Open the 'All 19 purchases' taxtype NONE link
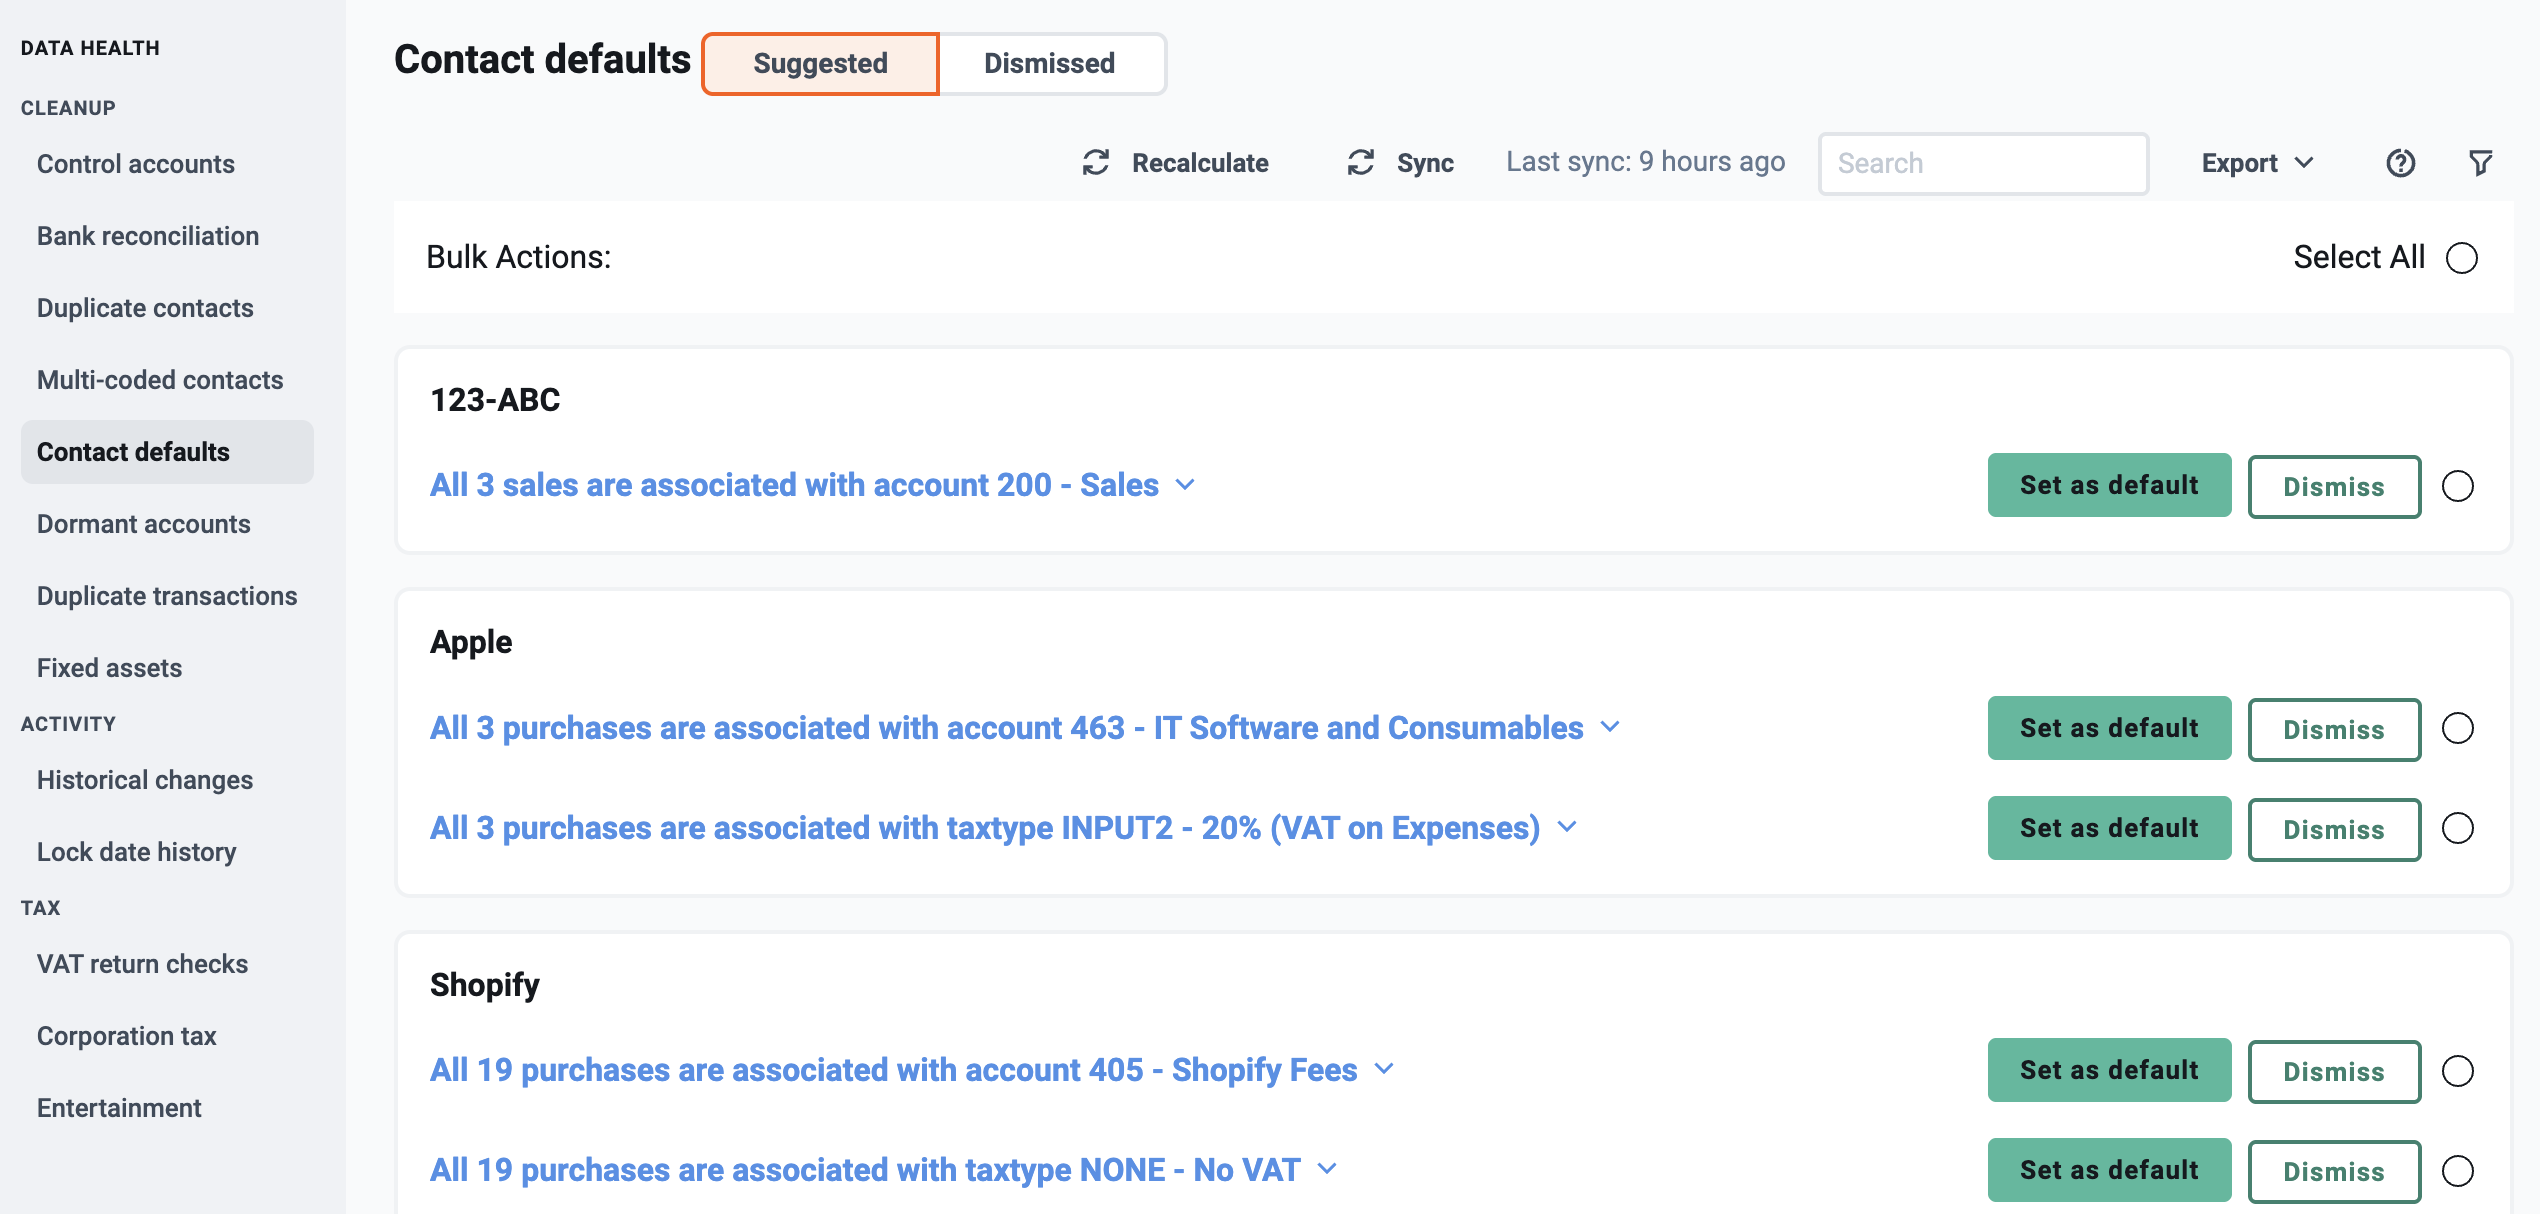This screenshot has width=2540, height=1214. pos(865,1170)
